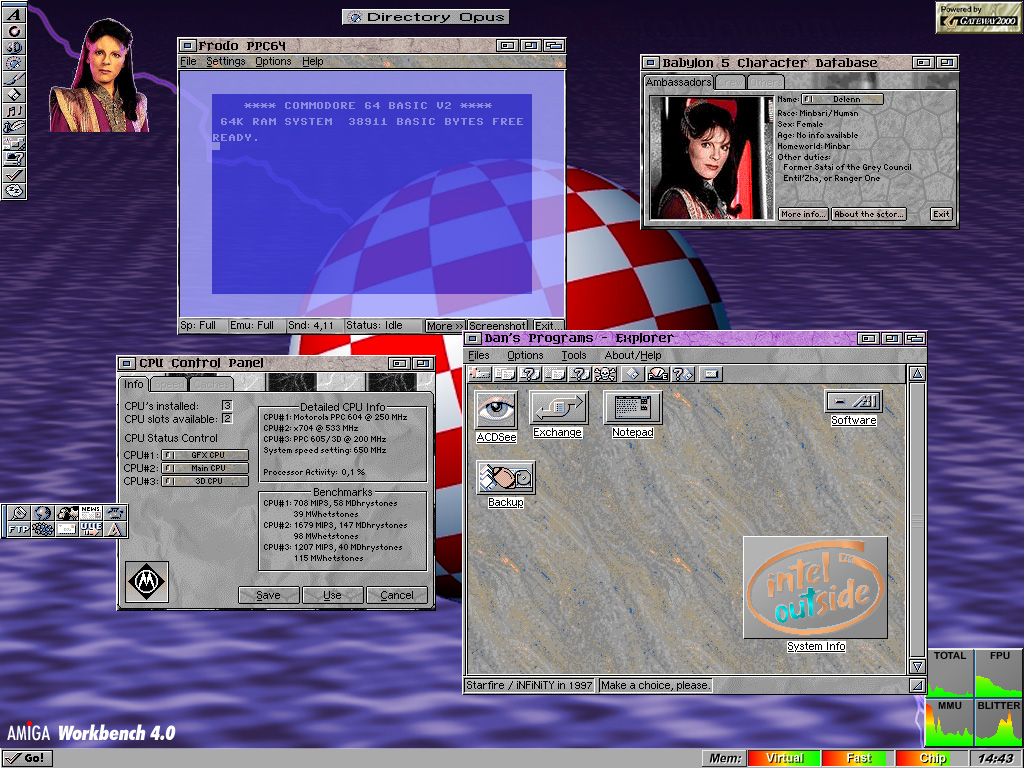Click the 3D icon in left dock

[x=14, y=47]
